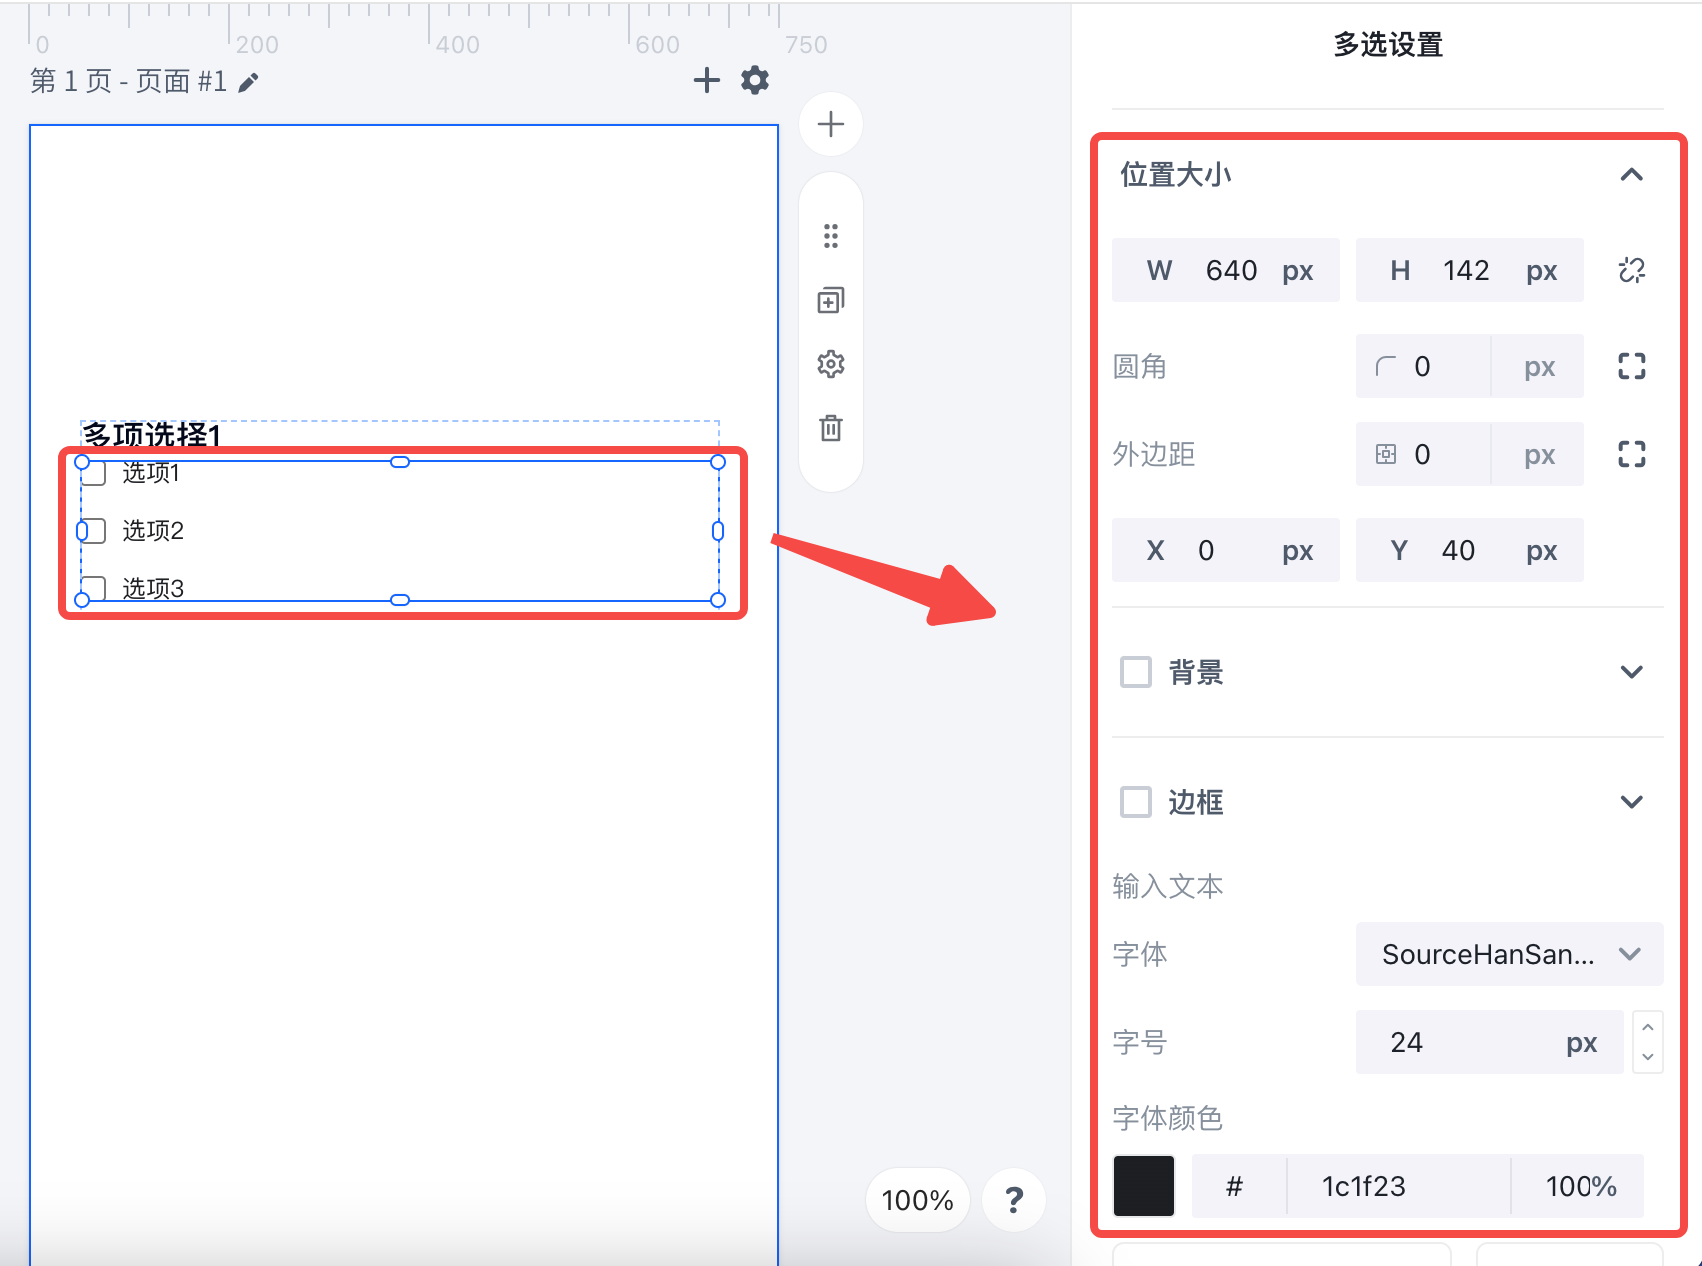The width and height of the screenshot is (1702, 1266).
Task: Expand individual corner radius settings icon
Action: [1632, 366]
